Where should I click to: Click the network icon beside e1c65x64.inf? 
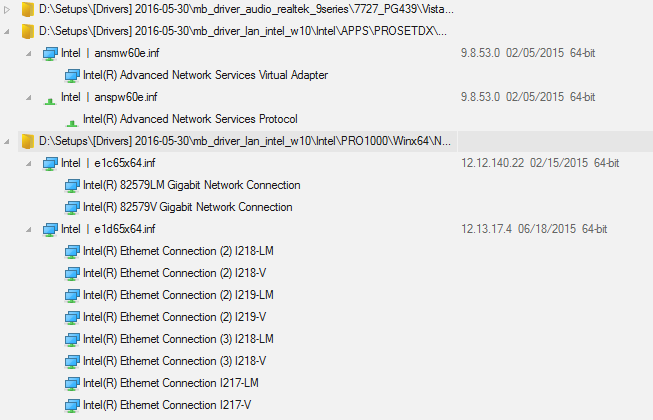tap(50, 164)
